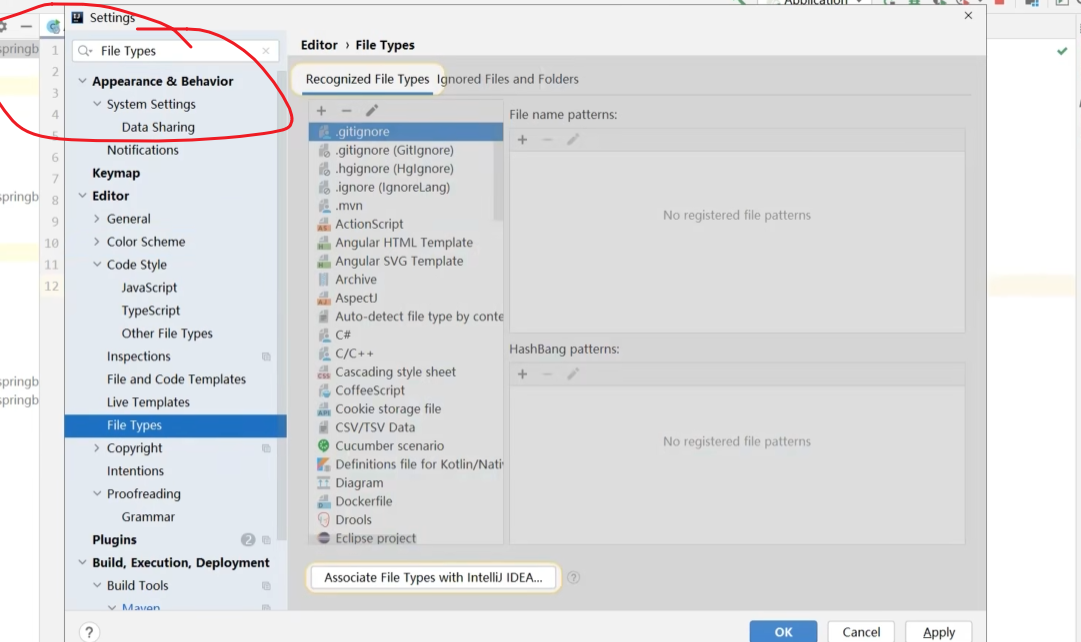The width and height of the screenshot is (1081, 642).
Task: Open Grammar proofreading settings
Action: point(148,517)
